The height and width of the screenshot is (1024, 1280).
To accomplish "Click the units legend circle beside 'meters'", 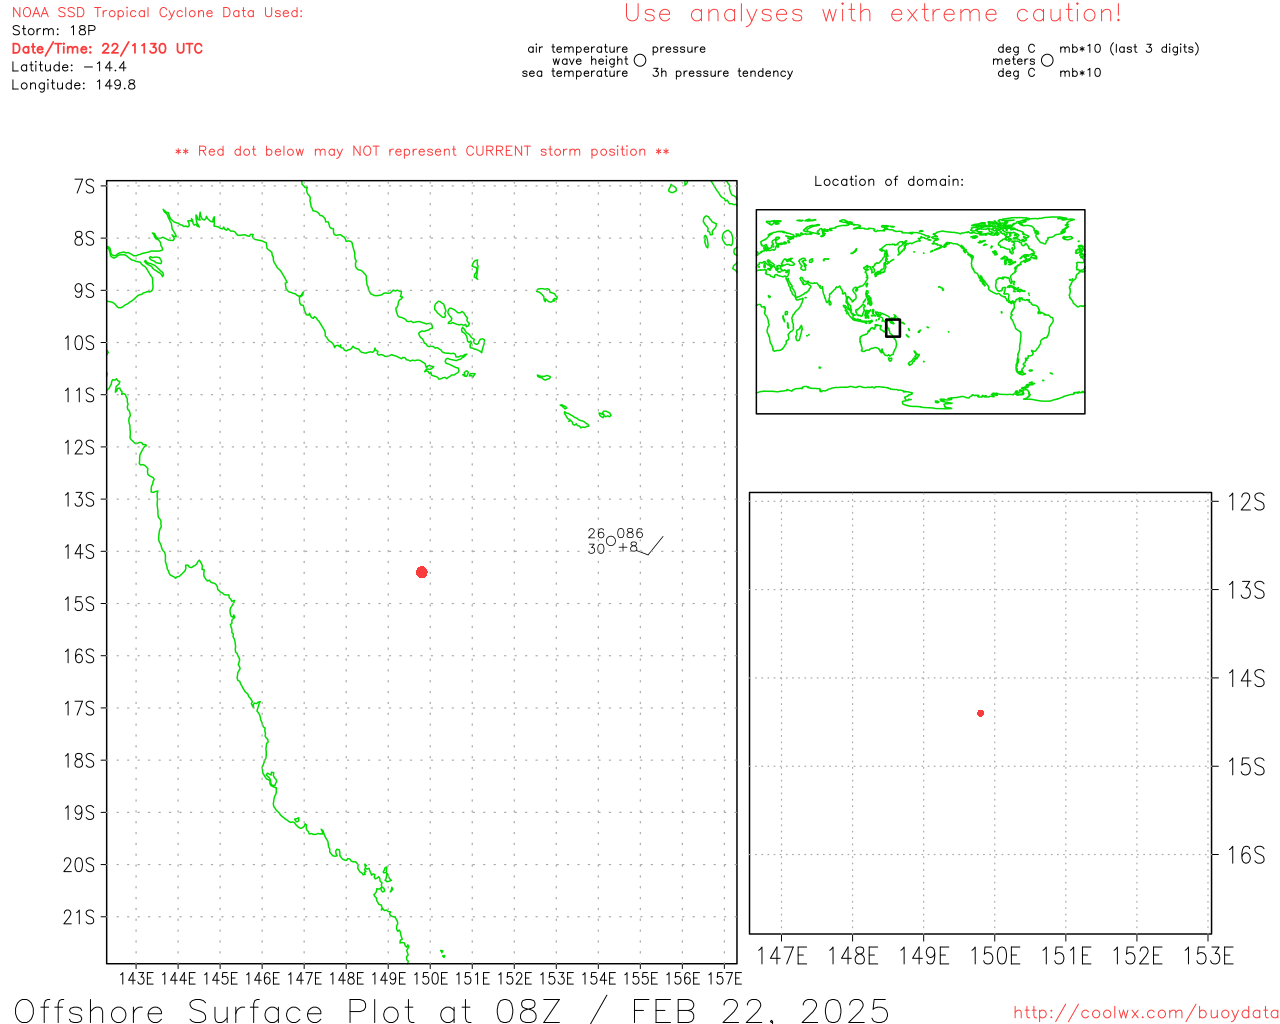I will 1047,61.
